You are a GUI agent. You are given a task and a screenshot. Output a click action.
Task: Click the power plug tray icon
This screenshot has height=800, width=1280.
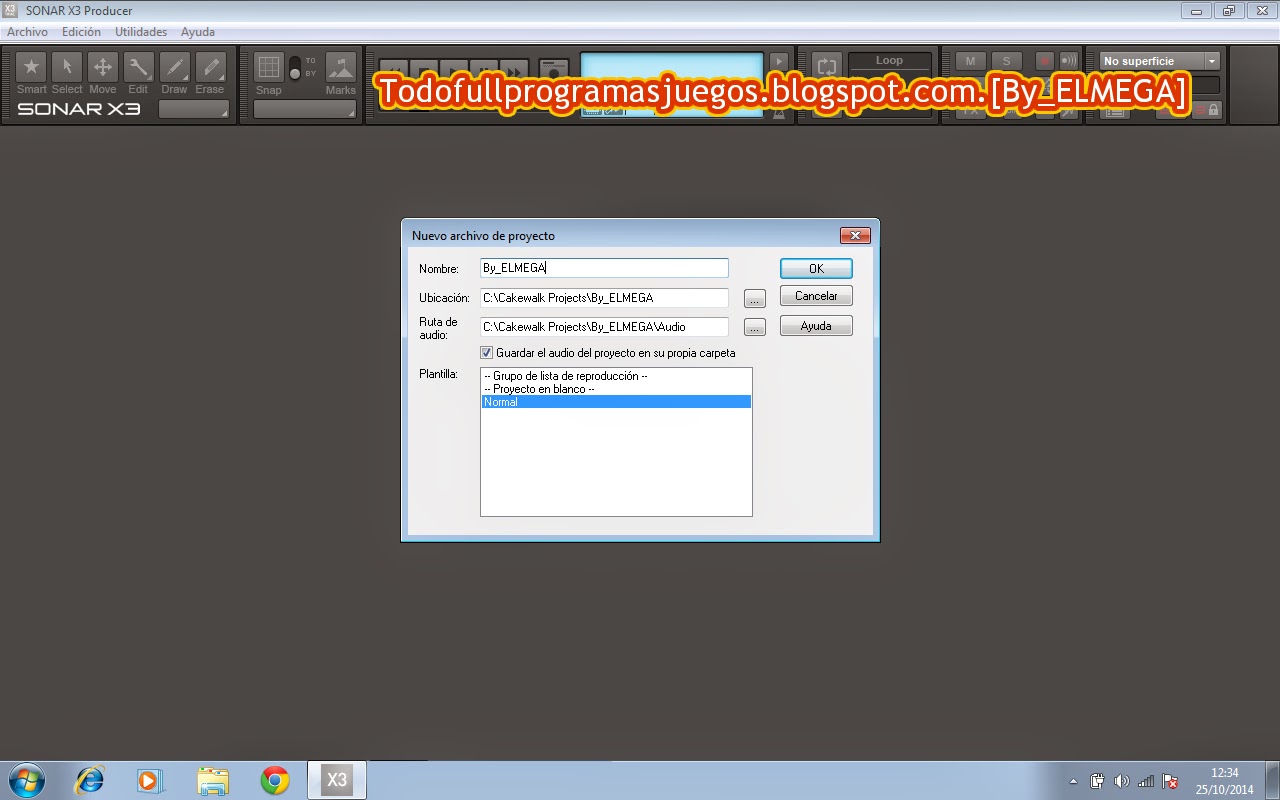1097,781
